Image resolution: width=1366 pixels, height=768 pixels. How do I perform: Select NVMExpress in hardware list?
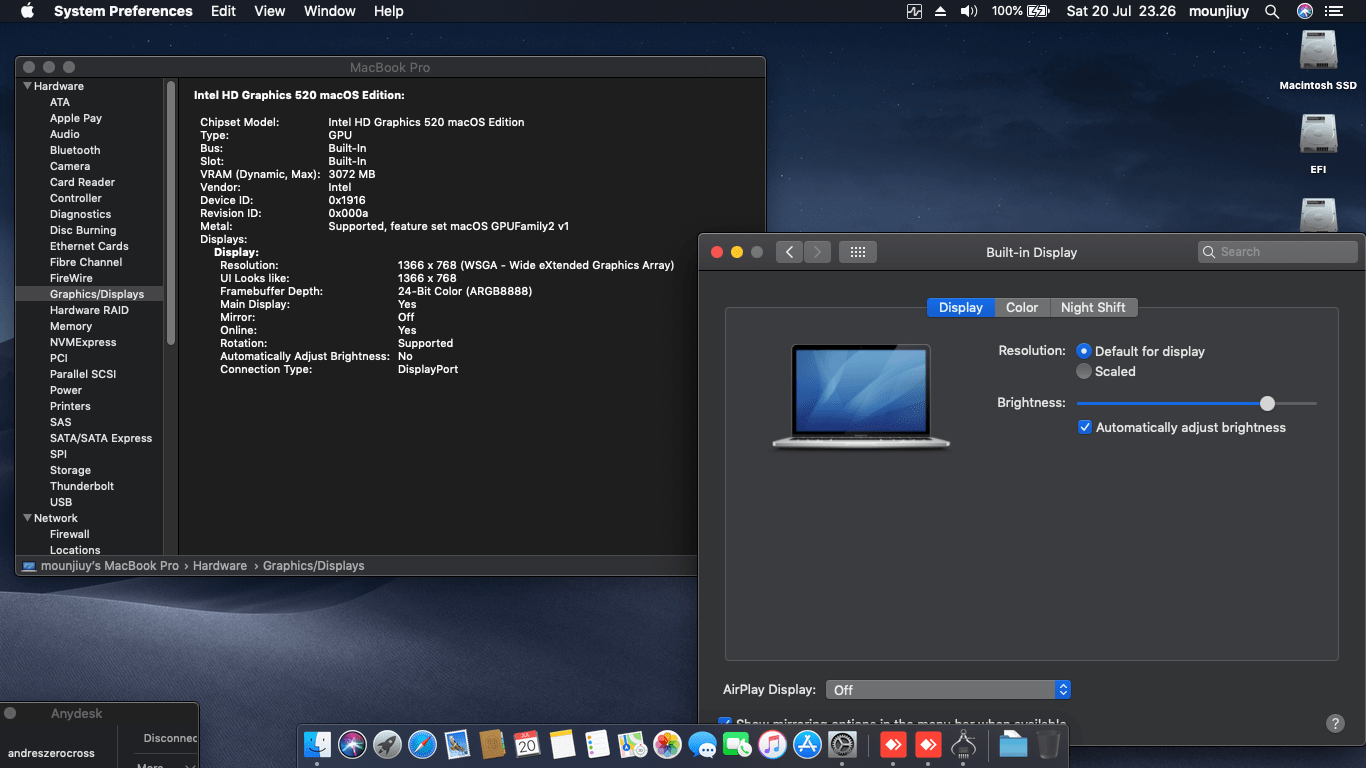[83, 342]
